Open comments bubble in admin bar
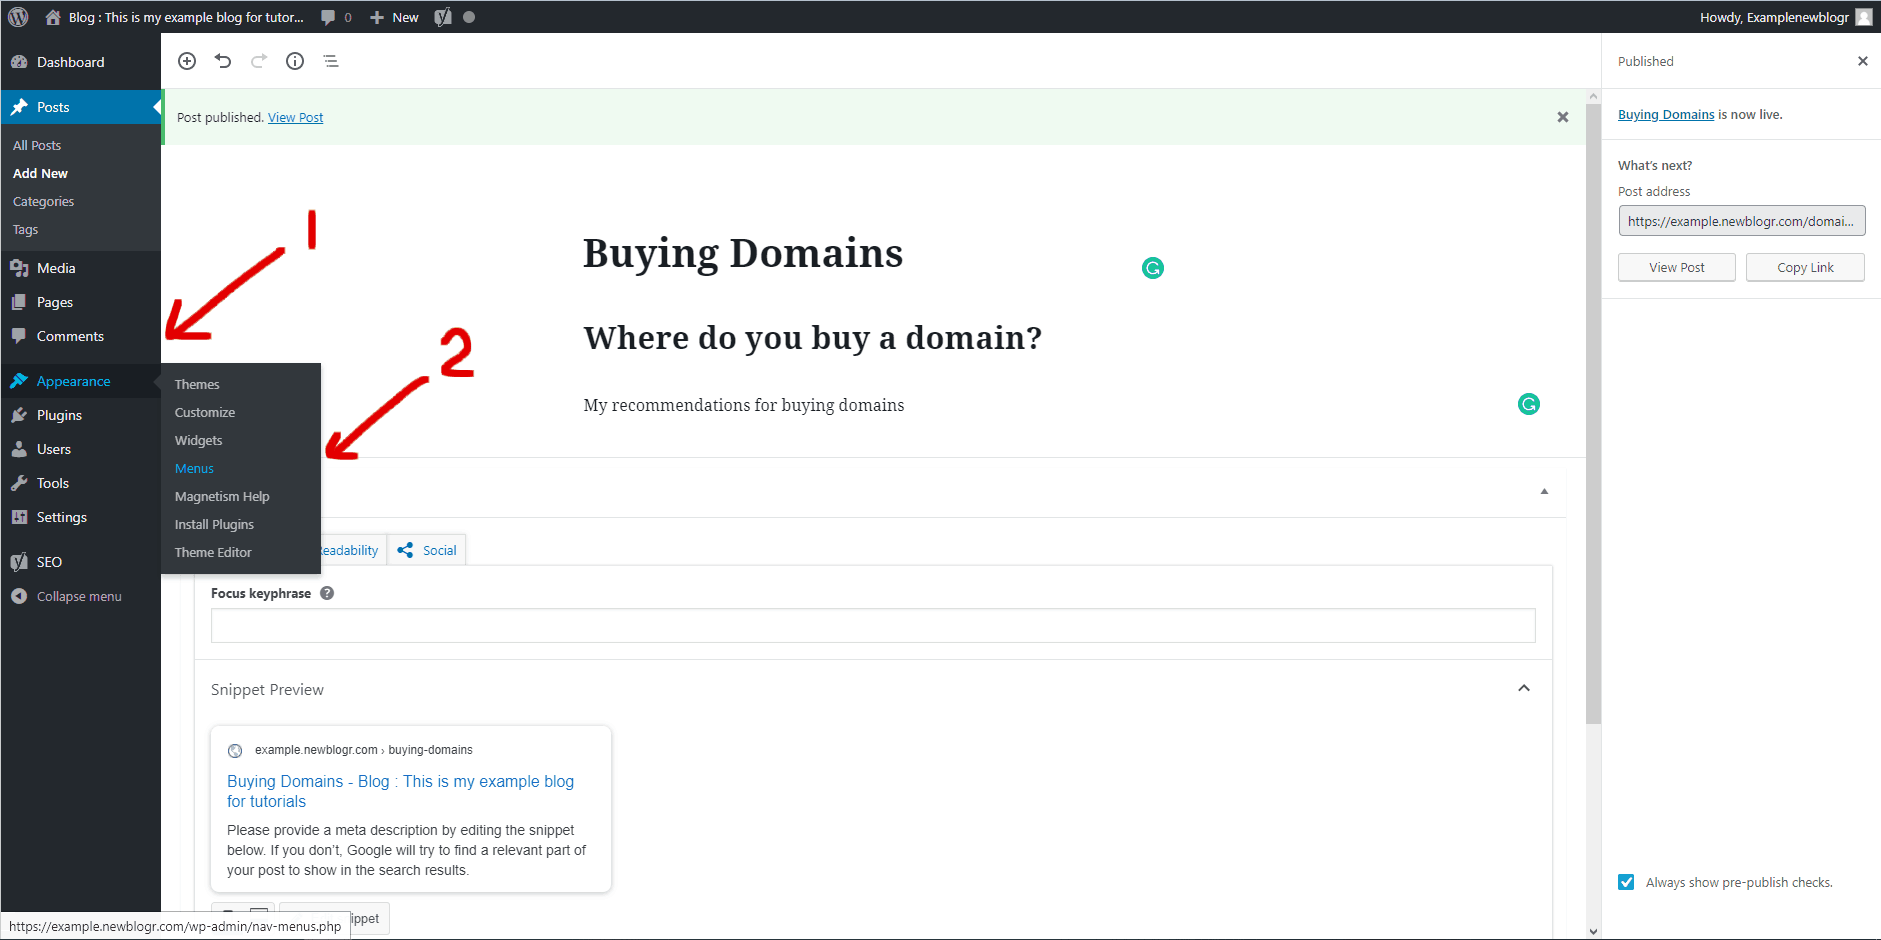This screenshot has width=1881, height=940. coord(336,17)
